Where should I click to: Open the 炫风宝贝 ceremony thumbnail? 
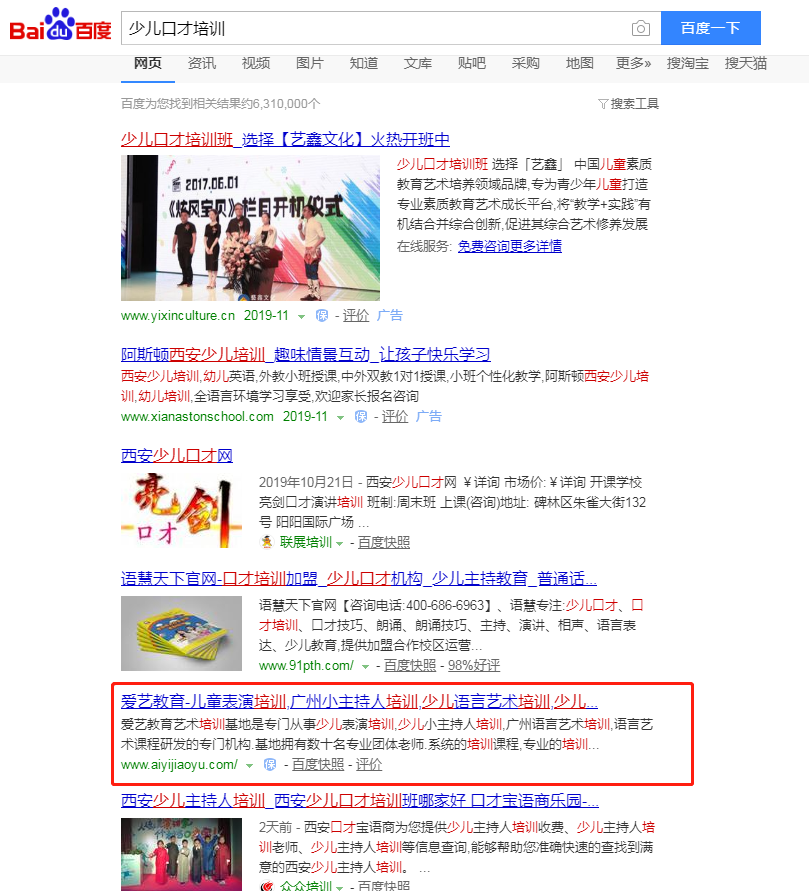[251, 228]
